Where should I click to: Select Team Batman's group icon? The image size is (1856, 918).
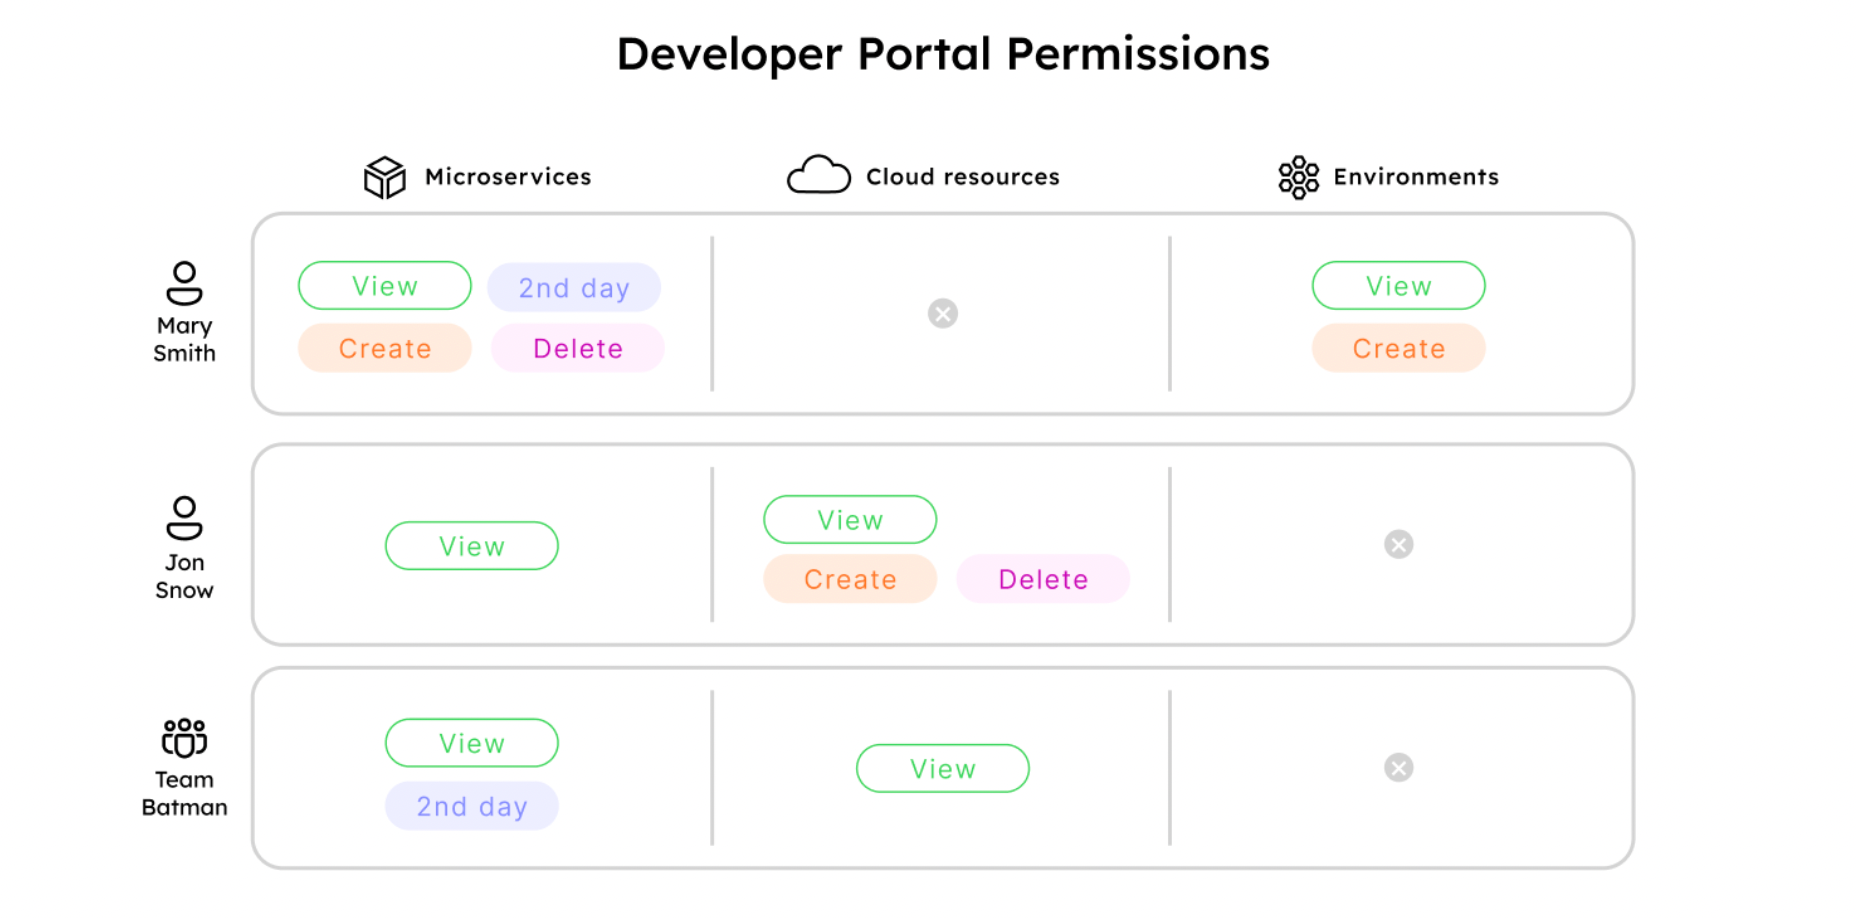(x=184, y=738)
